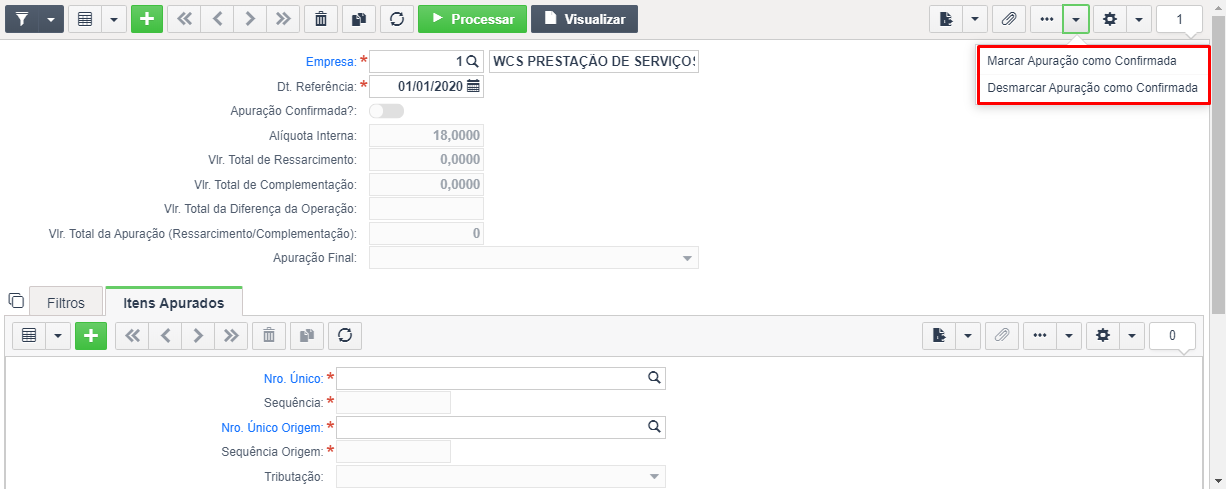1226x489 pixels.
Task: Click the Itens Apurados refresh icon
Action: [x=346, y=336]
